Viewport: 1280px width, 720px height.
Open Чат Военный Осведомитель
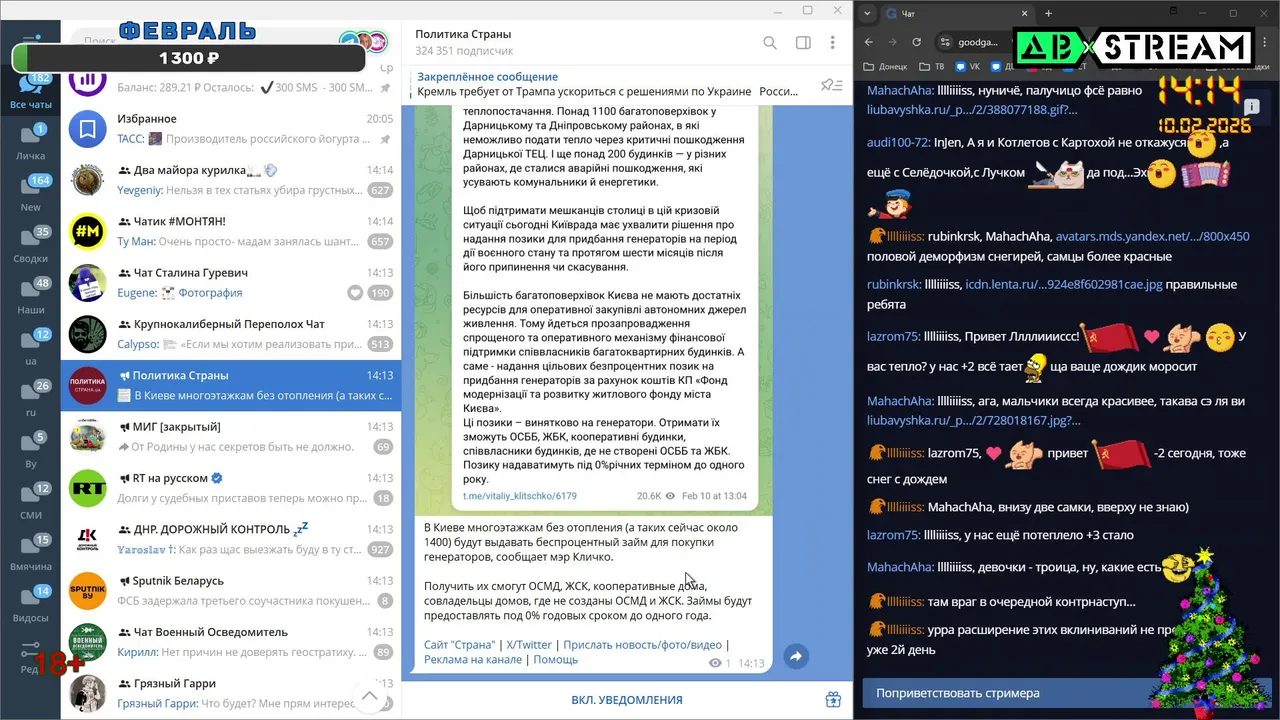(231, 642)
